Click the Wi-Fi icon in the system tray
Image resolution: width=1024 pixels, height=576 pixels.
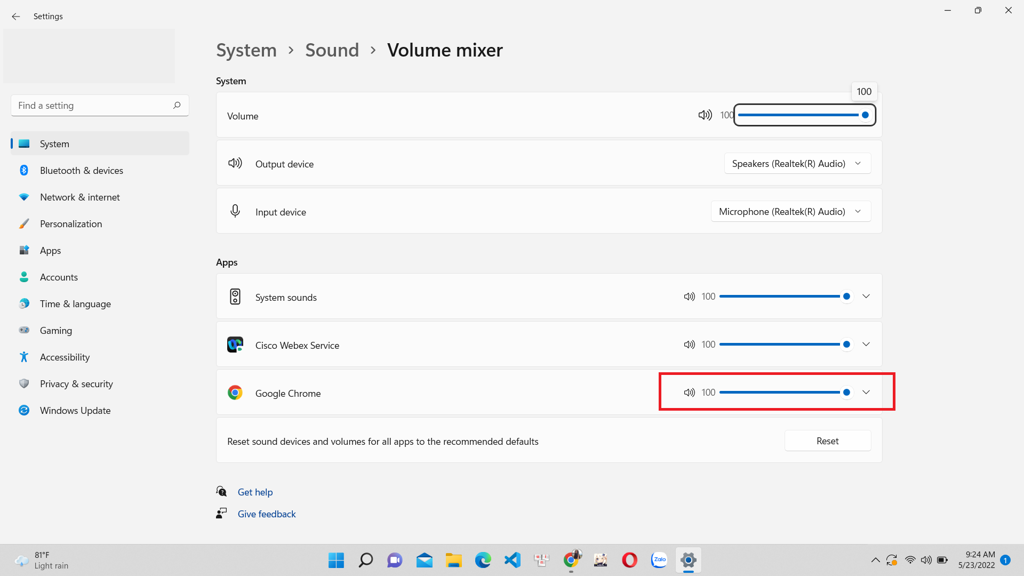click(x=910, y=560)
